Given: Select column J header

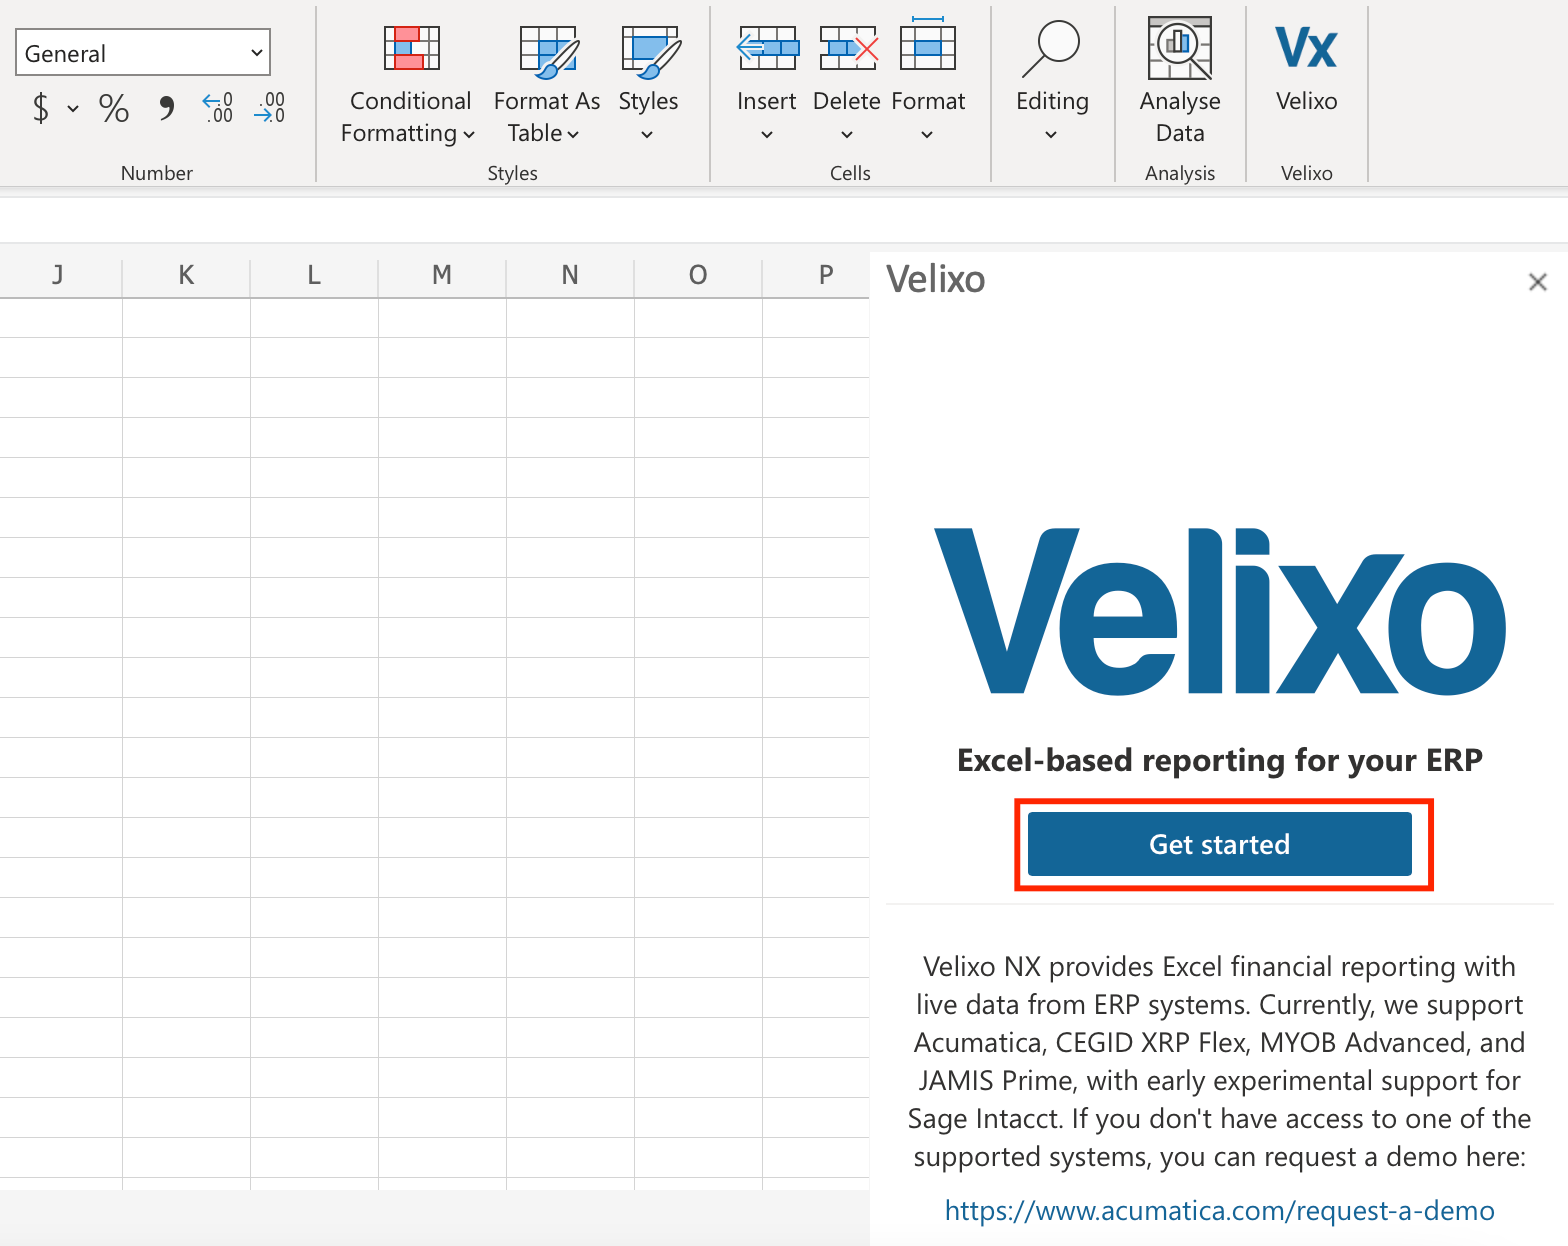Looking at the screenshot, I should coord(58,275).
